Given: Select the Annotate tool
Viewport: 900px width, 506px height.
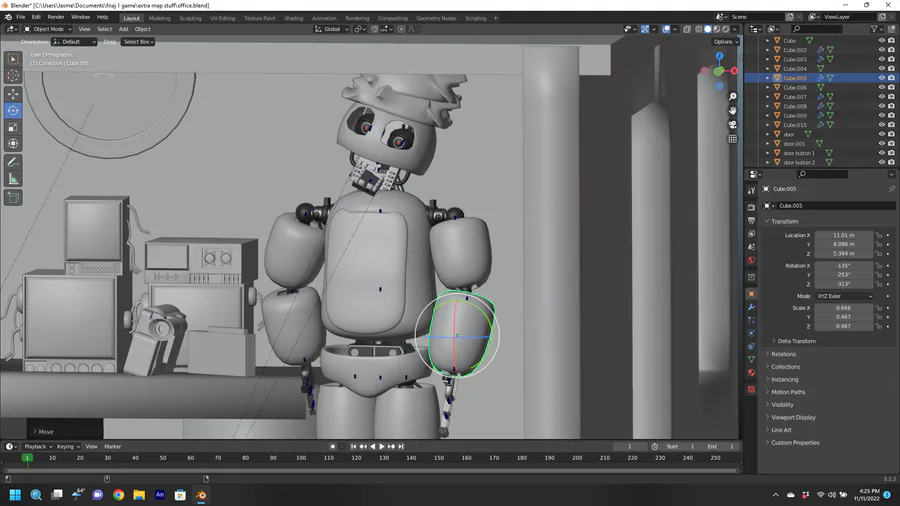Looking at the screenshot, I should click(x=13, y=163).
